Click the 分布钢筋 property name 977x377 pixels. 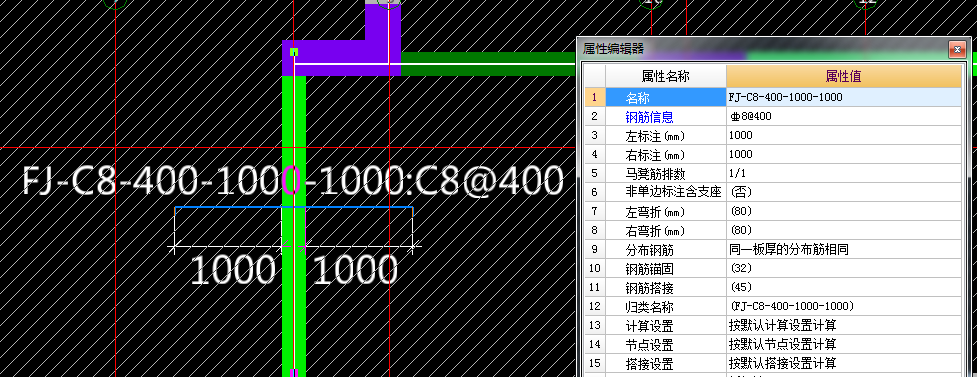pos(649,250)
